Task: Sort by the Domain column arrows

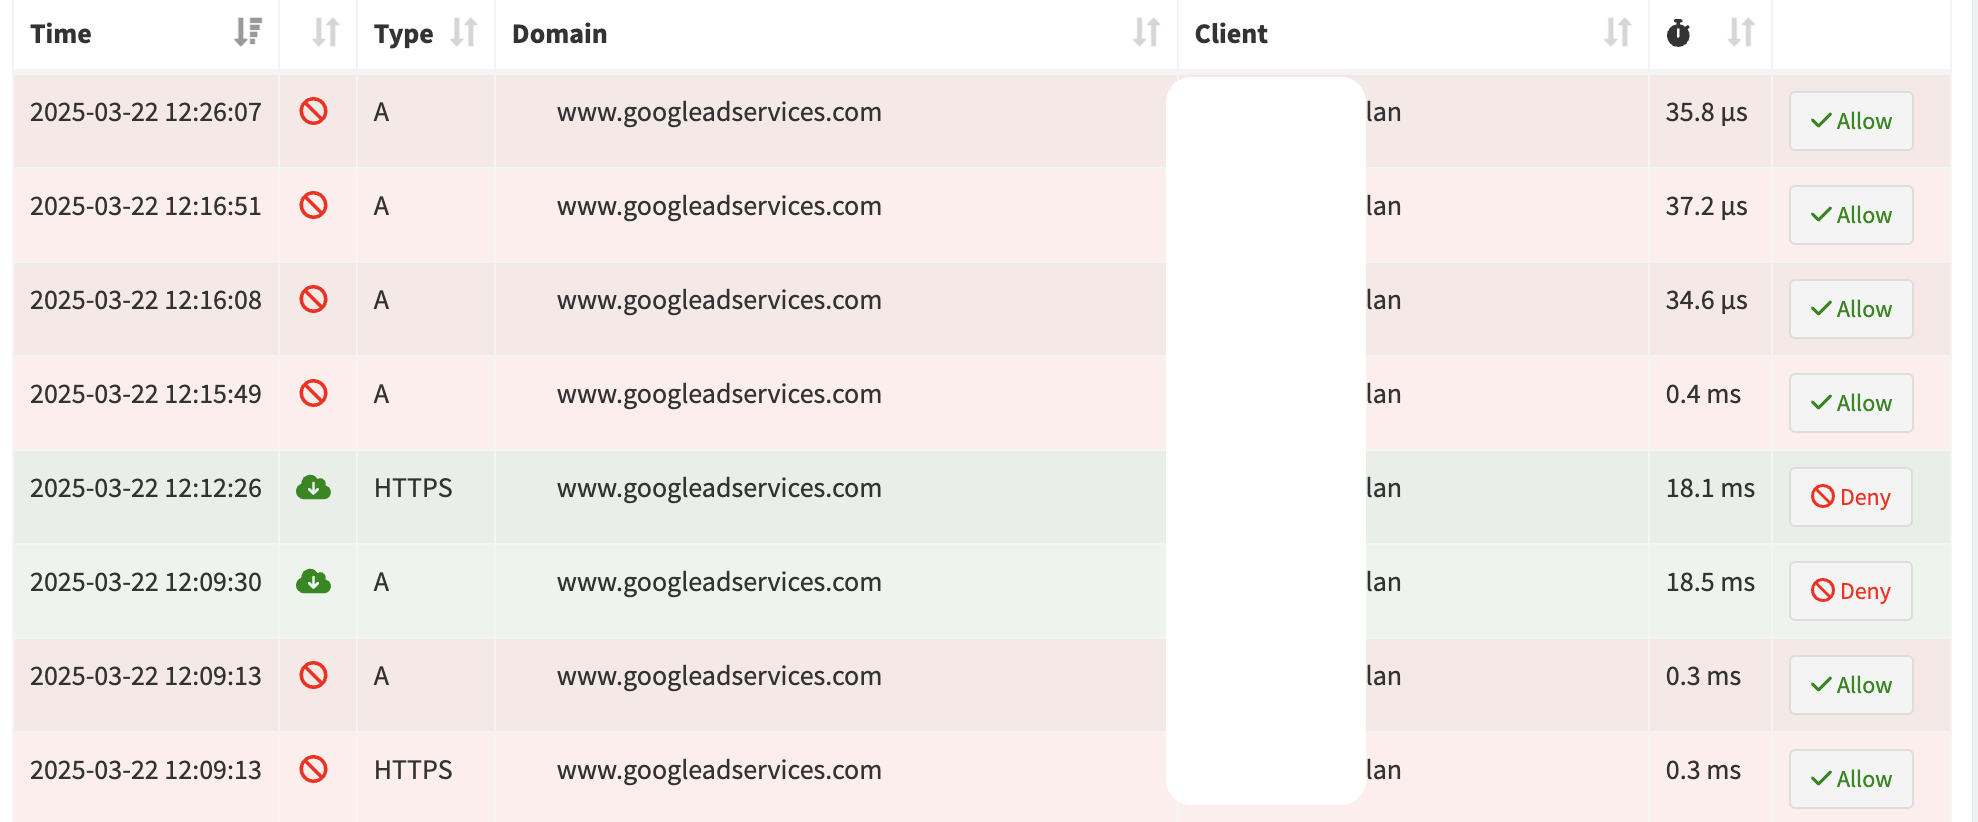Action: pyautogui.click(x=1146, y=33)
